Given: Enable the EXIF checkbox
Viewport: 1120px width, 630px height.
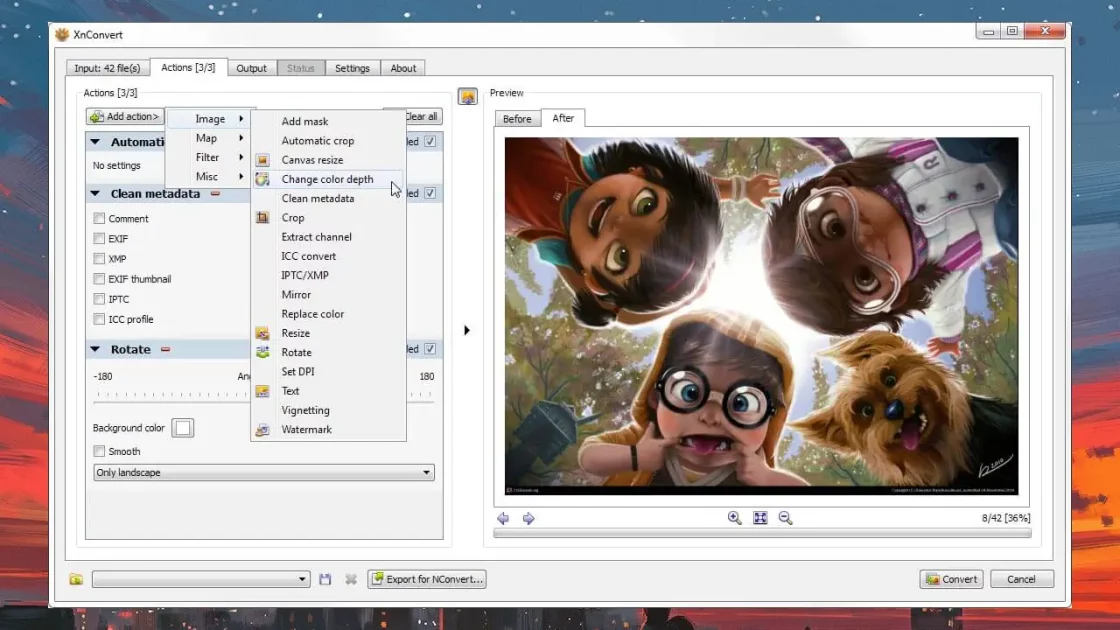Looking at the screenshot, I should click(x=99, y=239).
